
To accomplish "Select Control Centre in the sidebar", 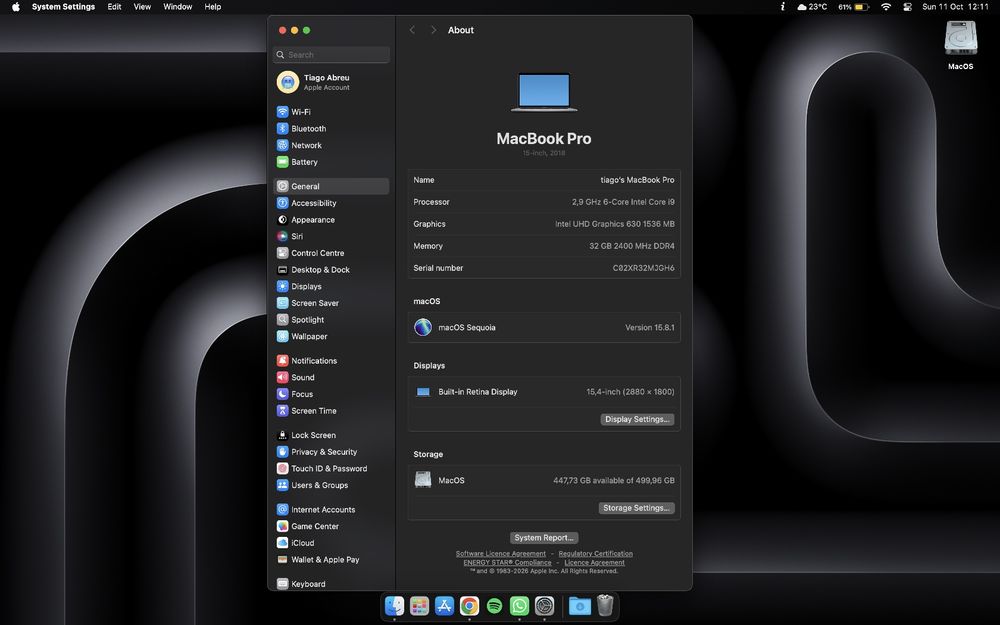I will tap(331, 253).
